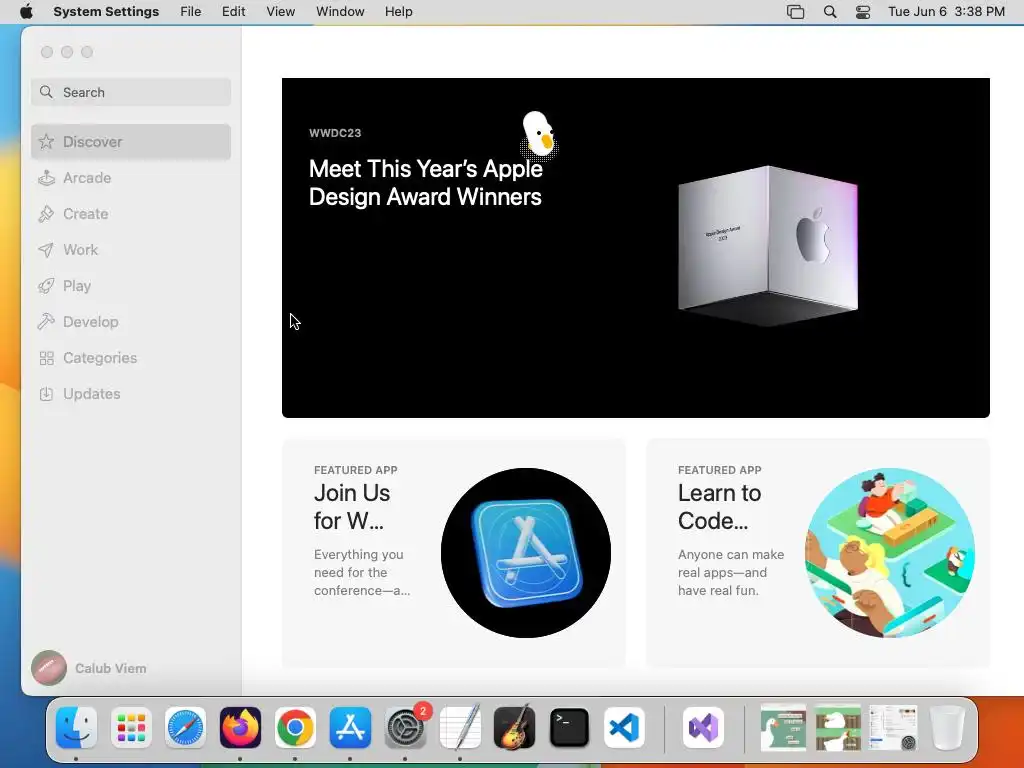The image size is (1024, 768).
Task: Open the Arcade joystick icon in sidebar
Action: [x=46, y=178]
